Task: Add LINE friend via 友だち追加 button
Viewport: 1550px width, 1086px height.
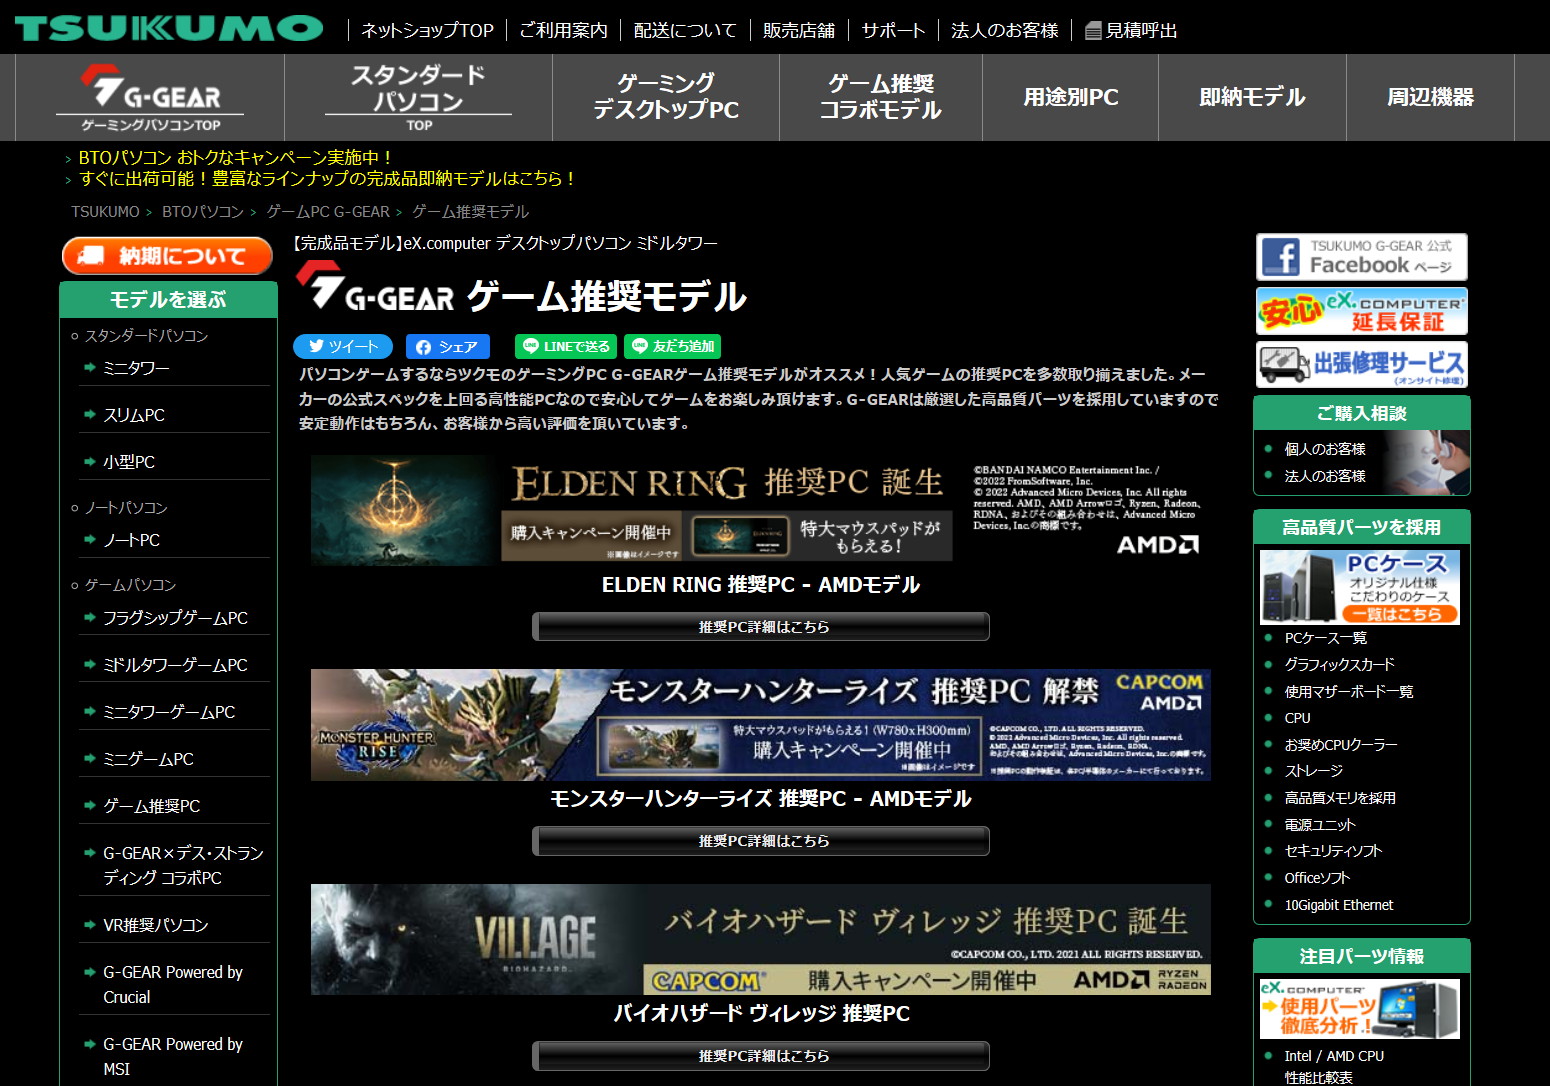Action: click(672, 346)
